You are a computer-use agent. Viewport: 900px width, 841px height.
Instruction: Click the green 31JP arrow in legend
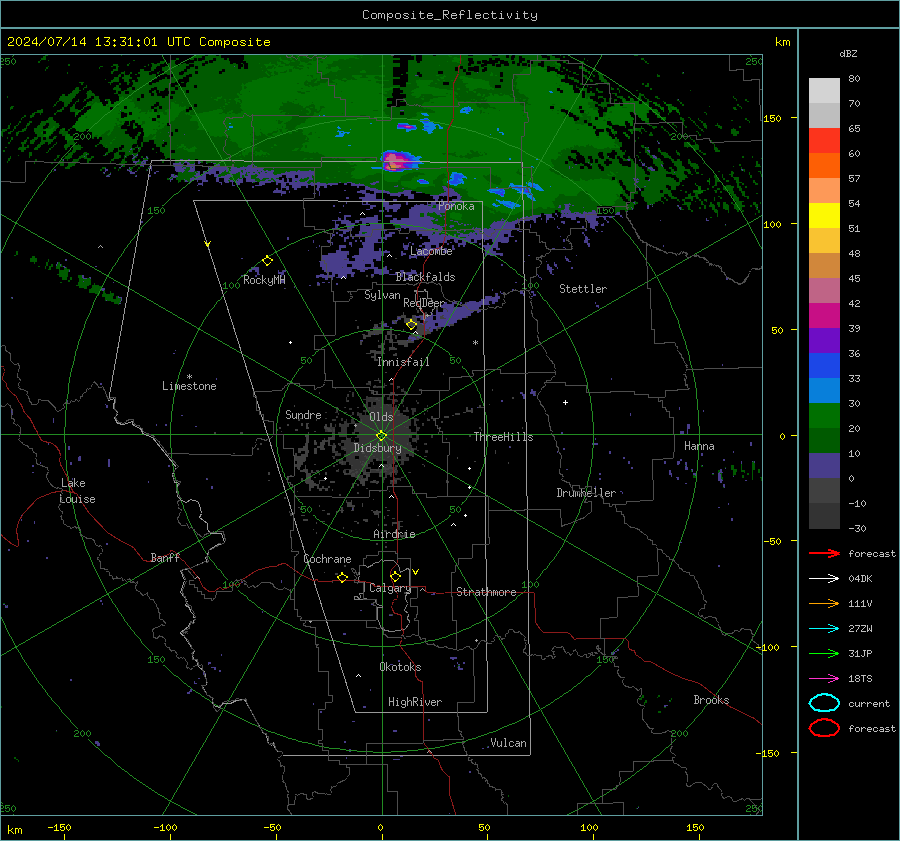click(824, 653)
